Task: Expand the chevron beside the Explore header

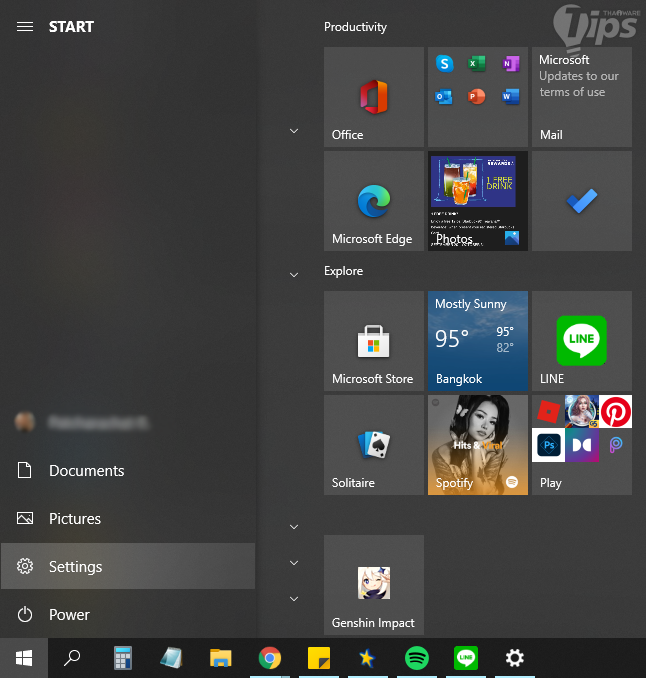Action: tap(294, 275)
